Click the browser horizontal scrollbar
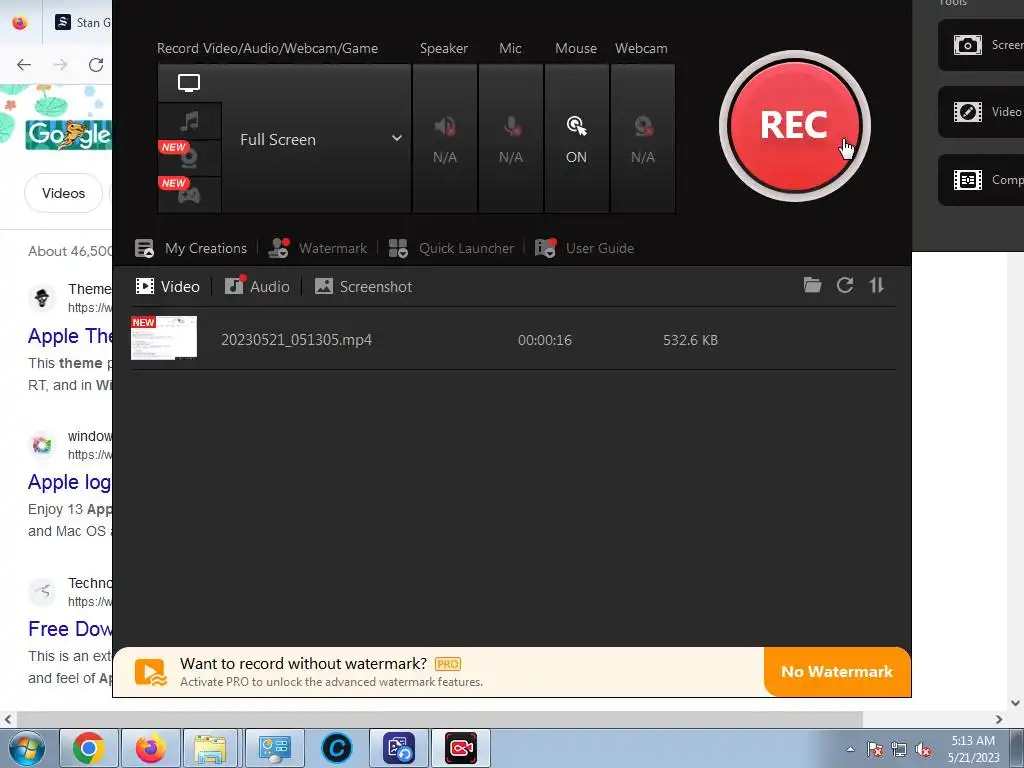1024x768 pixels. (x=438, y=720)
